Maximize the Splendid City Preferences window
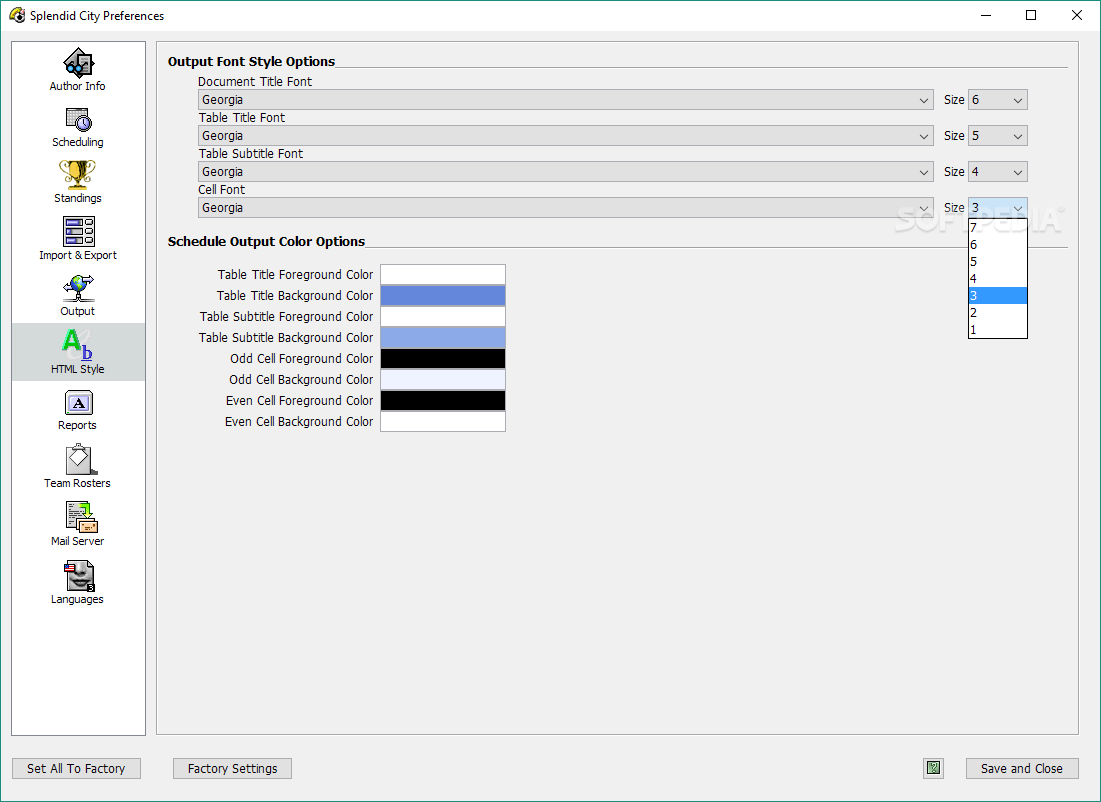The width and height of the screenshot is (1101, 802). 1031,15
